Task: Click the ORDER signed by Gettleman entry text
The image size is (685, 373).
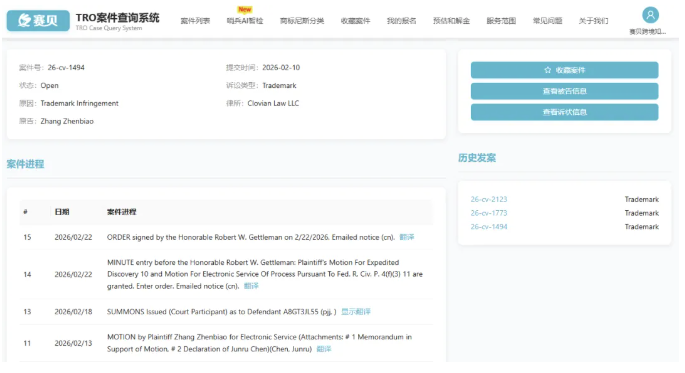Action: 251,237
